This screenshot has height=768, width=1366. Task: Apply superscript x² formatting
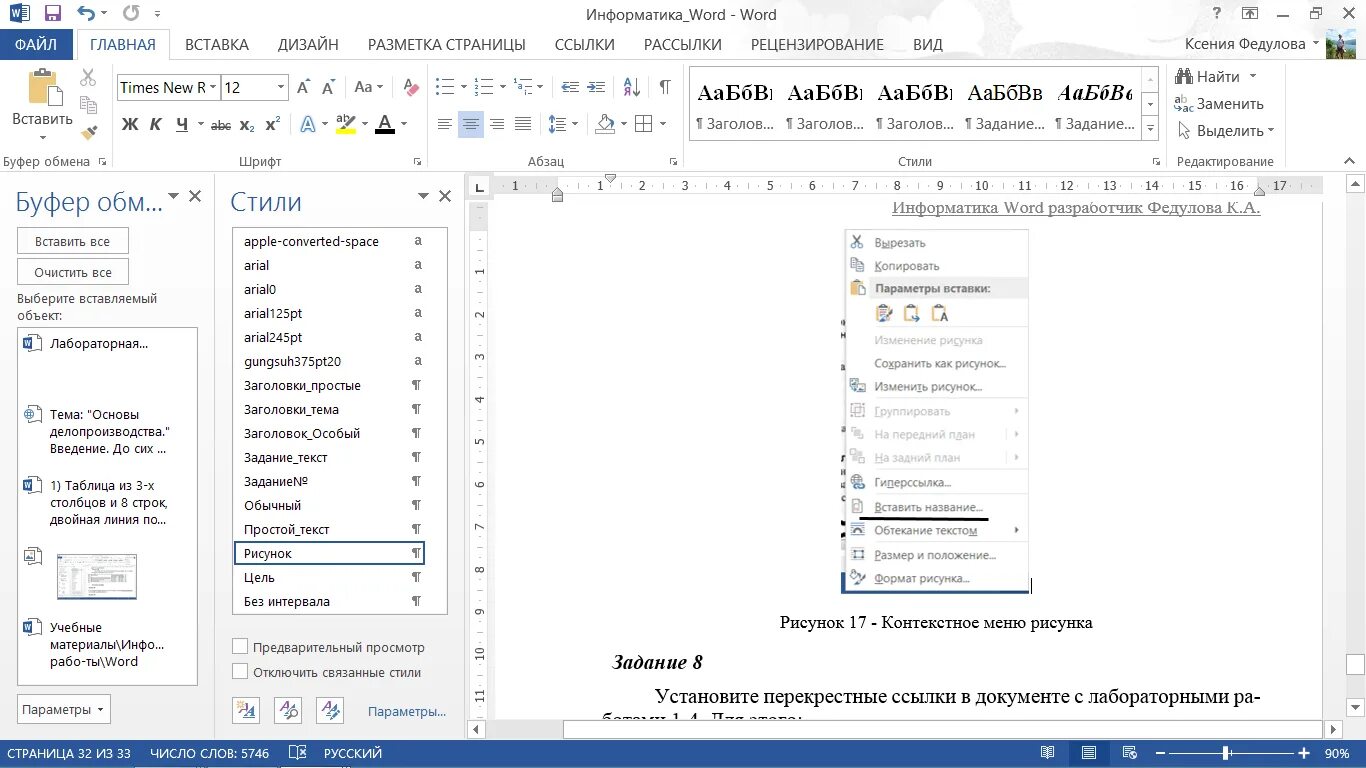coord(272,125)
